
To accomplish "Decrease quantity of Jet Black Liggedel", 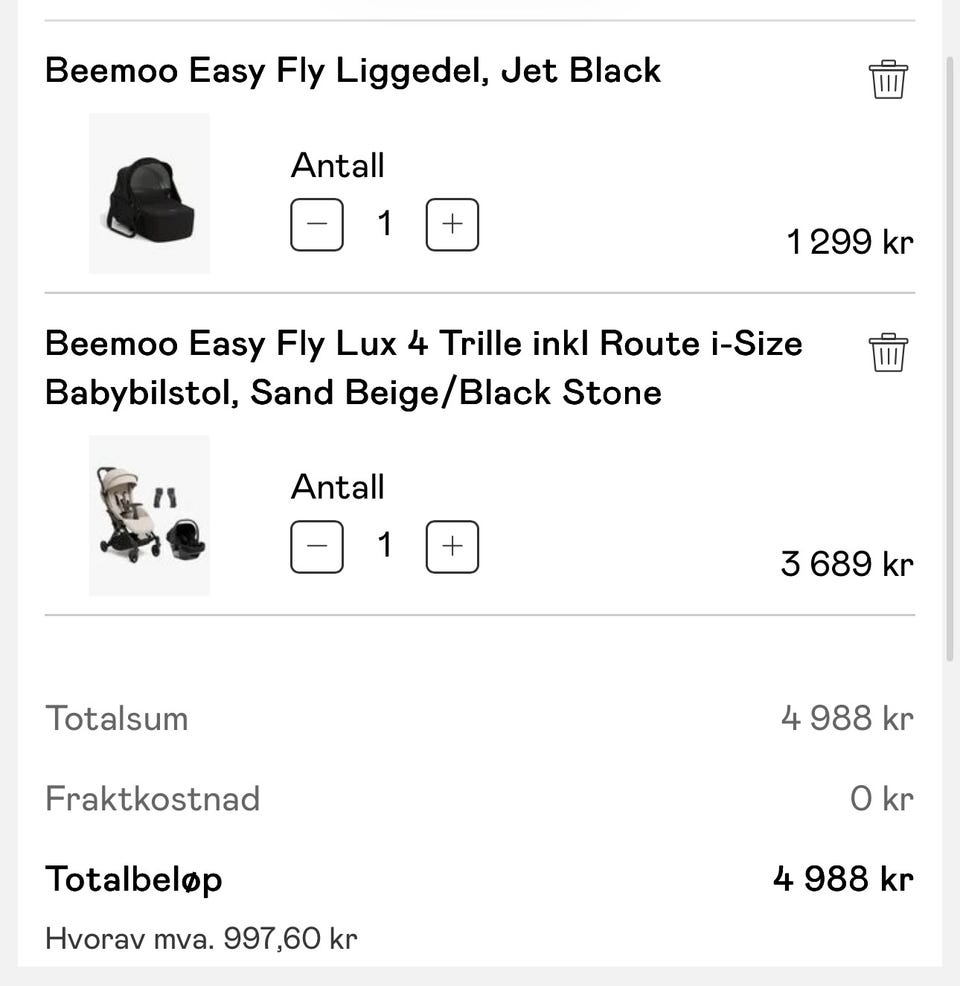I will [x=317, y=225].
